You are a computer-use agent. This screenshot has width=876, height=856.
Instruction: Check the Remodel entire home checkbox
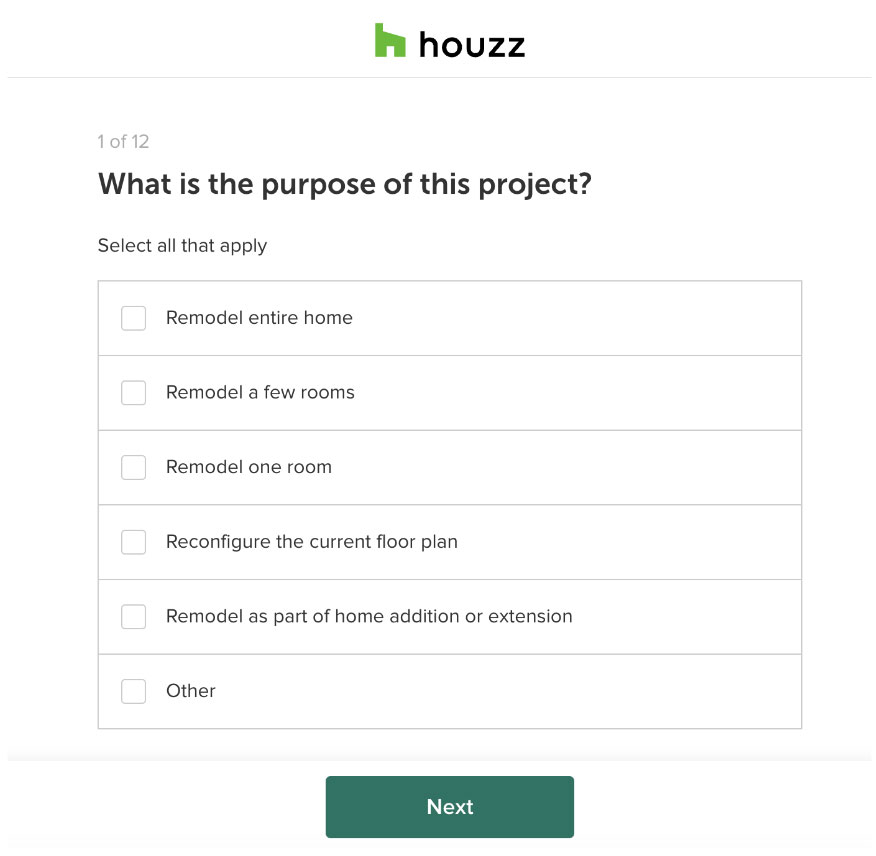point(133,317)
